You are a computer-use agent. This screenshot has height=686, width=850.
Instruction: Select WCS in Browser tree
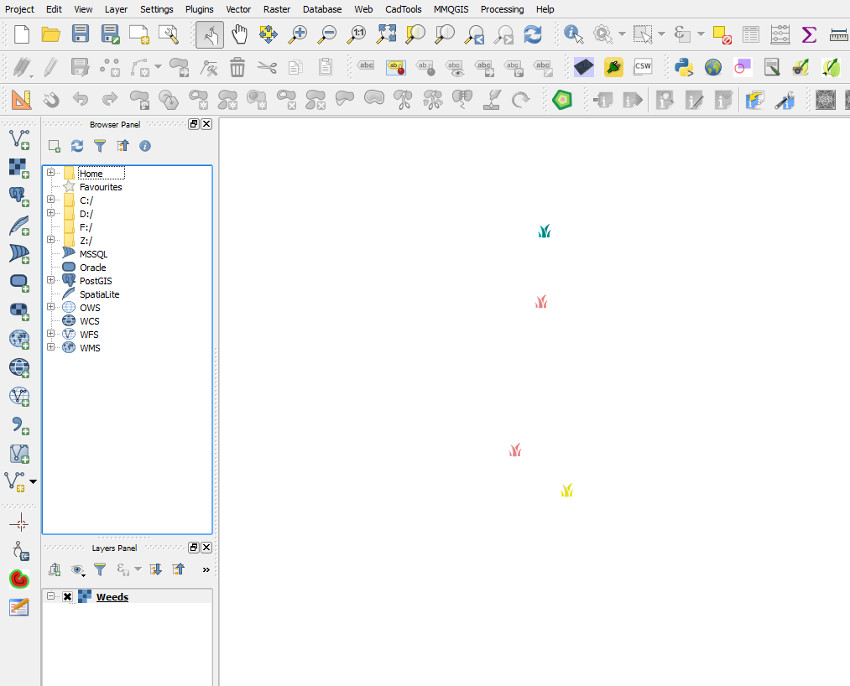(x=89, y=321)
